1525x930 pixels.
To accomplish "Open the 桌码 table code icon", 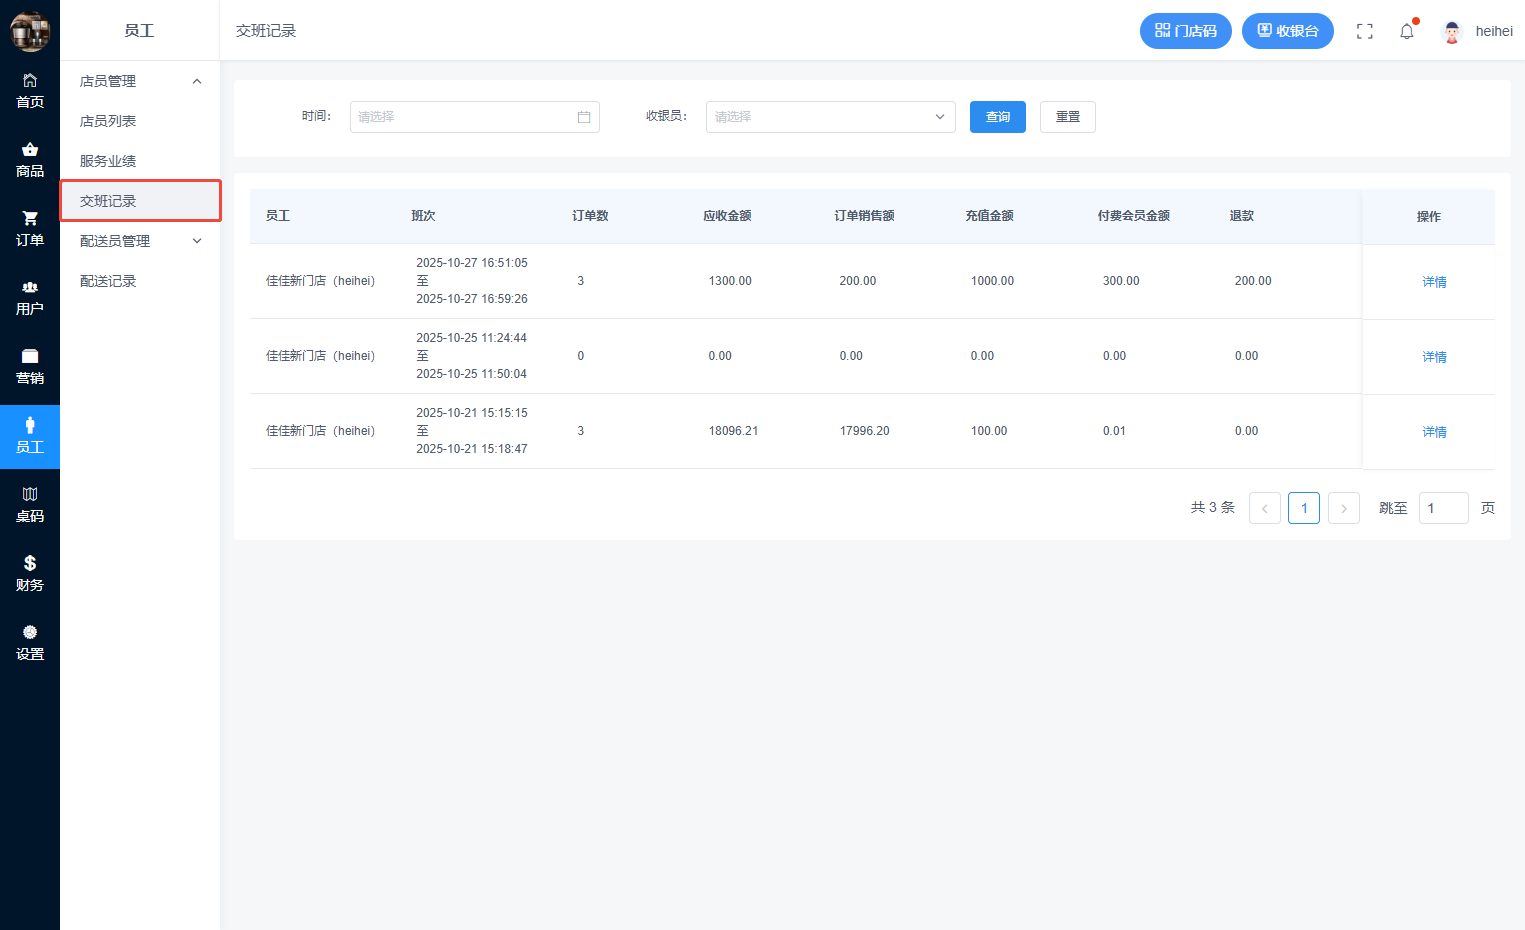I will point(30,495).
